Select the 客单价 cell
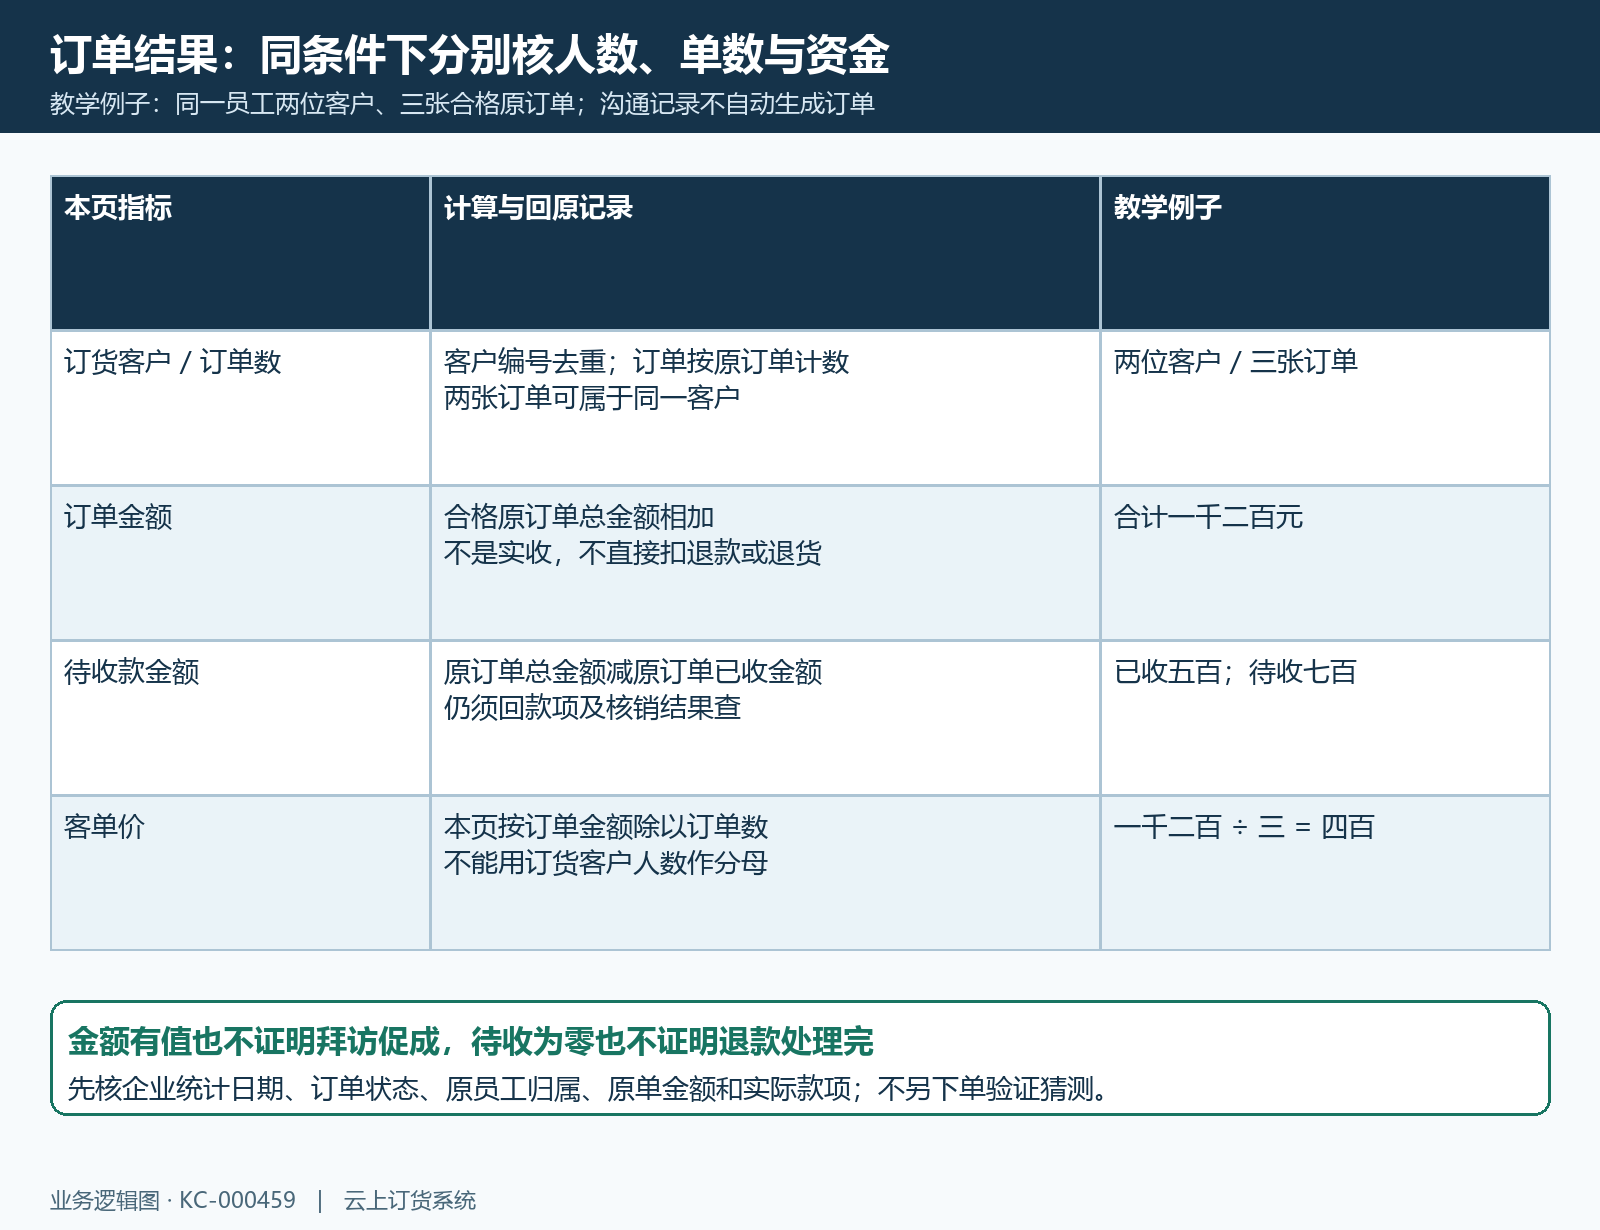Image resolution: width=1600 pixels, height=1230 pixels. pyautogui.click(x=240, y=873)
